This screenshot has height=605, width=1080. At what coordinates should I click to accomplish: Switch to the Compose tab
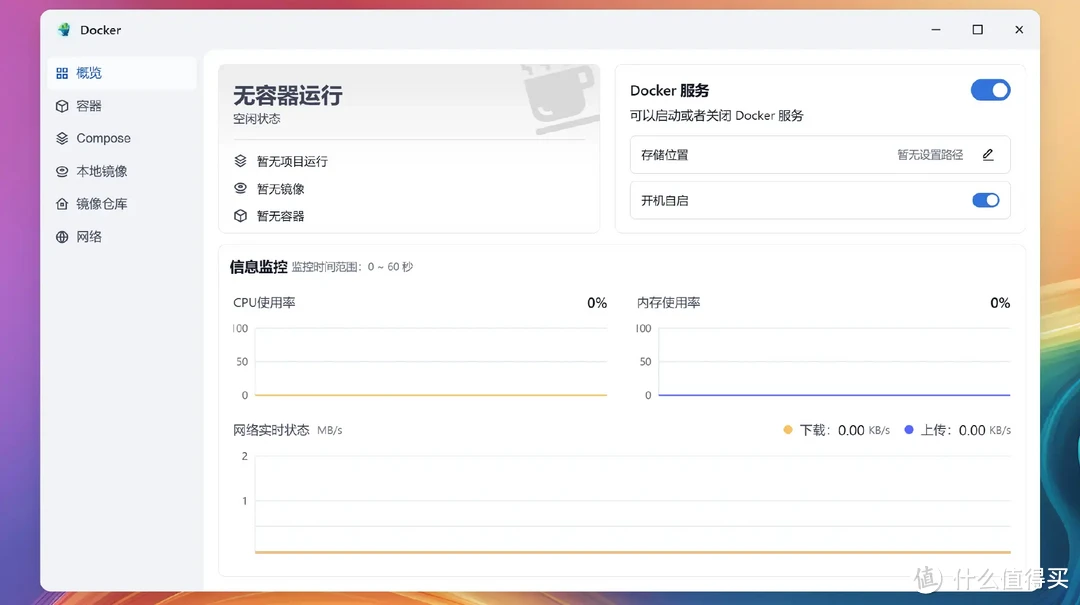103,139
